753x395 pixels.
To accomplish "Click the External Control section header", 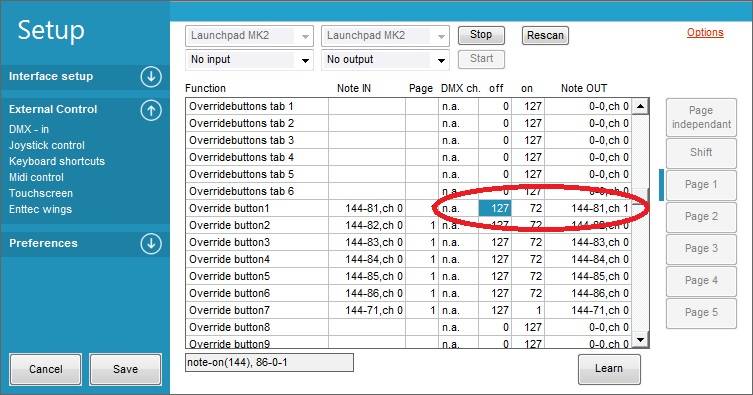I will point(85,109).
